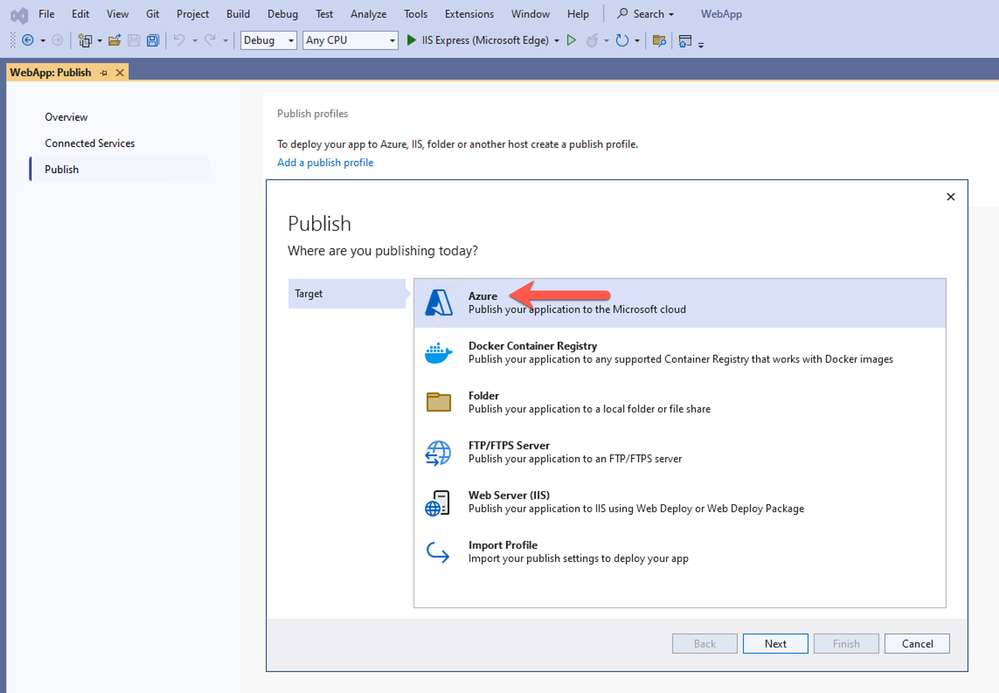Open the Help menu
The image size is (999, 693).
click(x=578, y=14)
